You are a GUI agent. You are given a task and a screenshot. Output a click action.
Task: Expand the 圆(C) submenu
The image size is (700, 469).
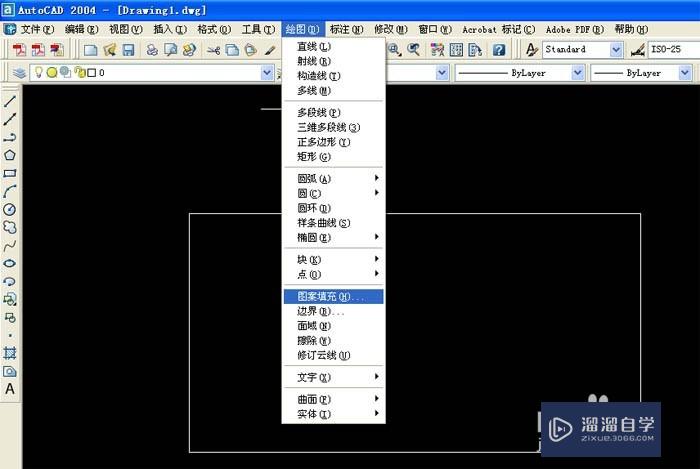tap(333, 193)
